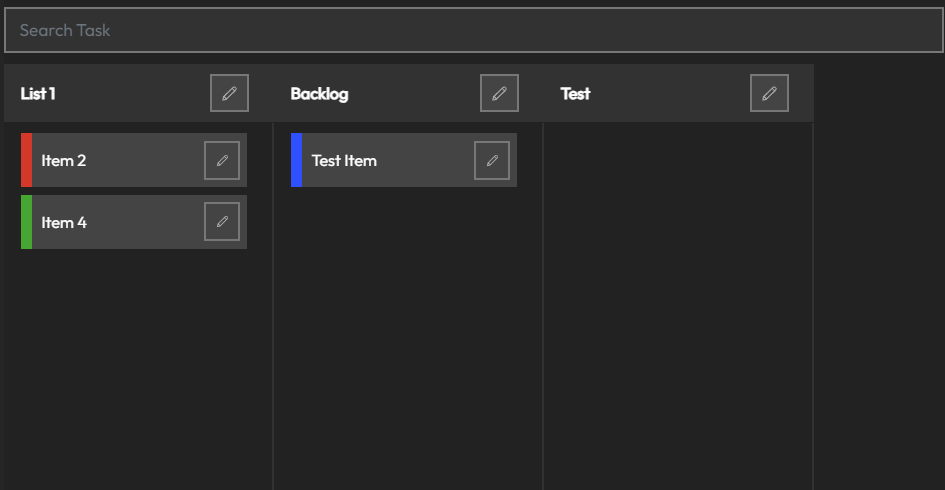
Task: Click the edit pencil for List 1
Action: tap(229, 93)
